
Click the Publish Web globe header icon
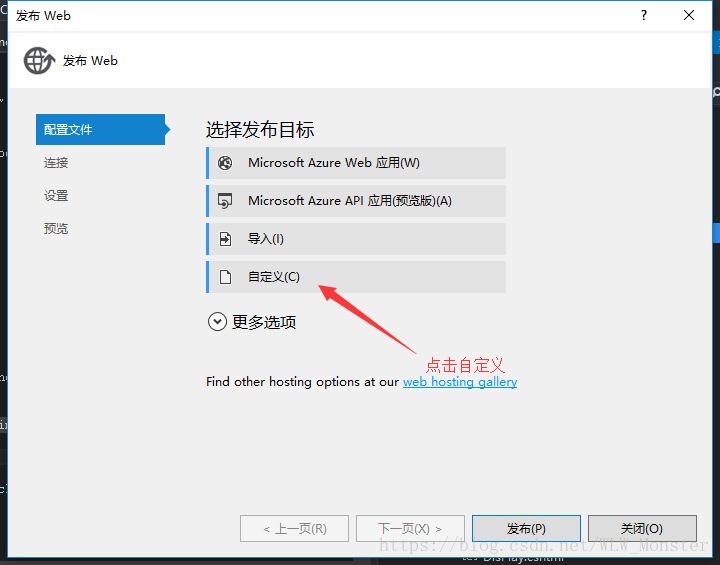(x=39, y=61)
